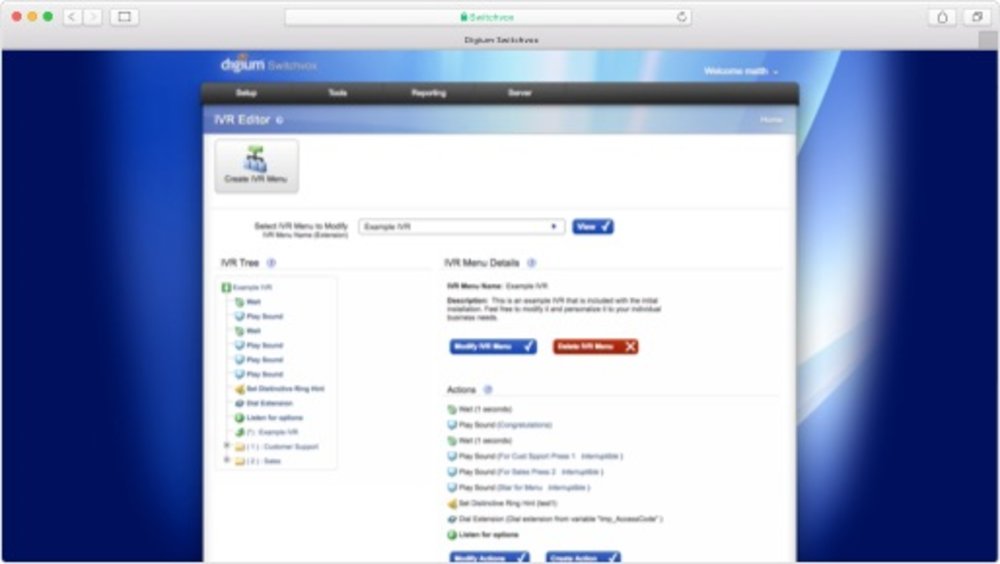
Task: Click the Safari address bar showing Switchvox
Action: (488, 17)
